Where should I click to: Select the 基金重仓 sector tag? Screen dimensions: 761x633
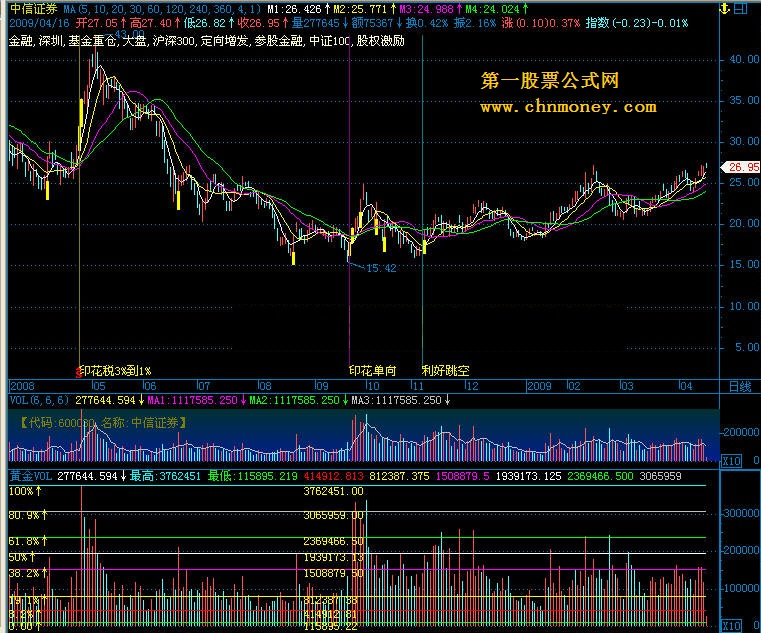pos(92,41)
